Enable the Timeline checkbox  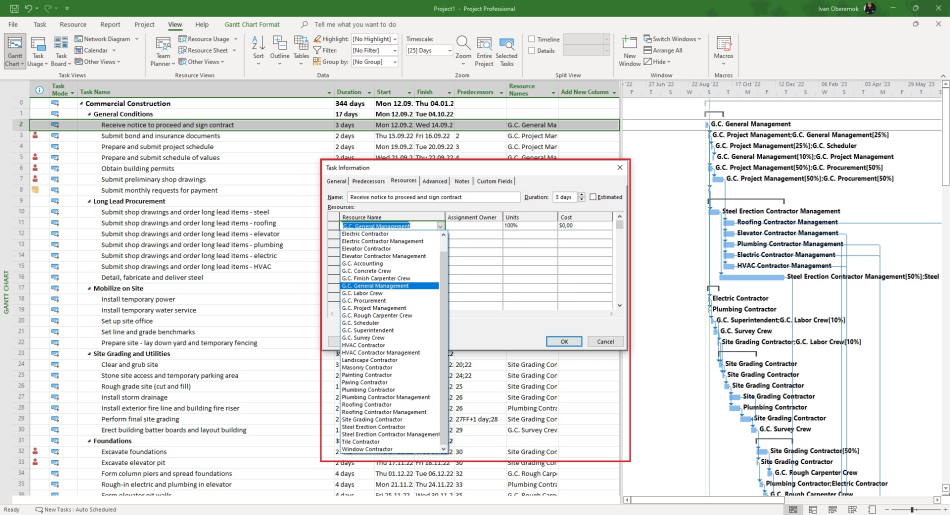(531, 39)
